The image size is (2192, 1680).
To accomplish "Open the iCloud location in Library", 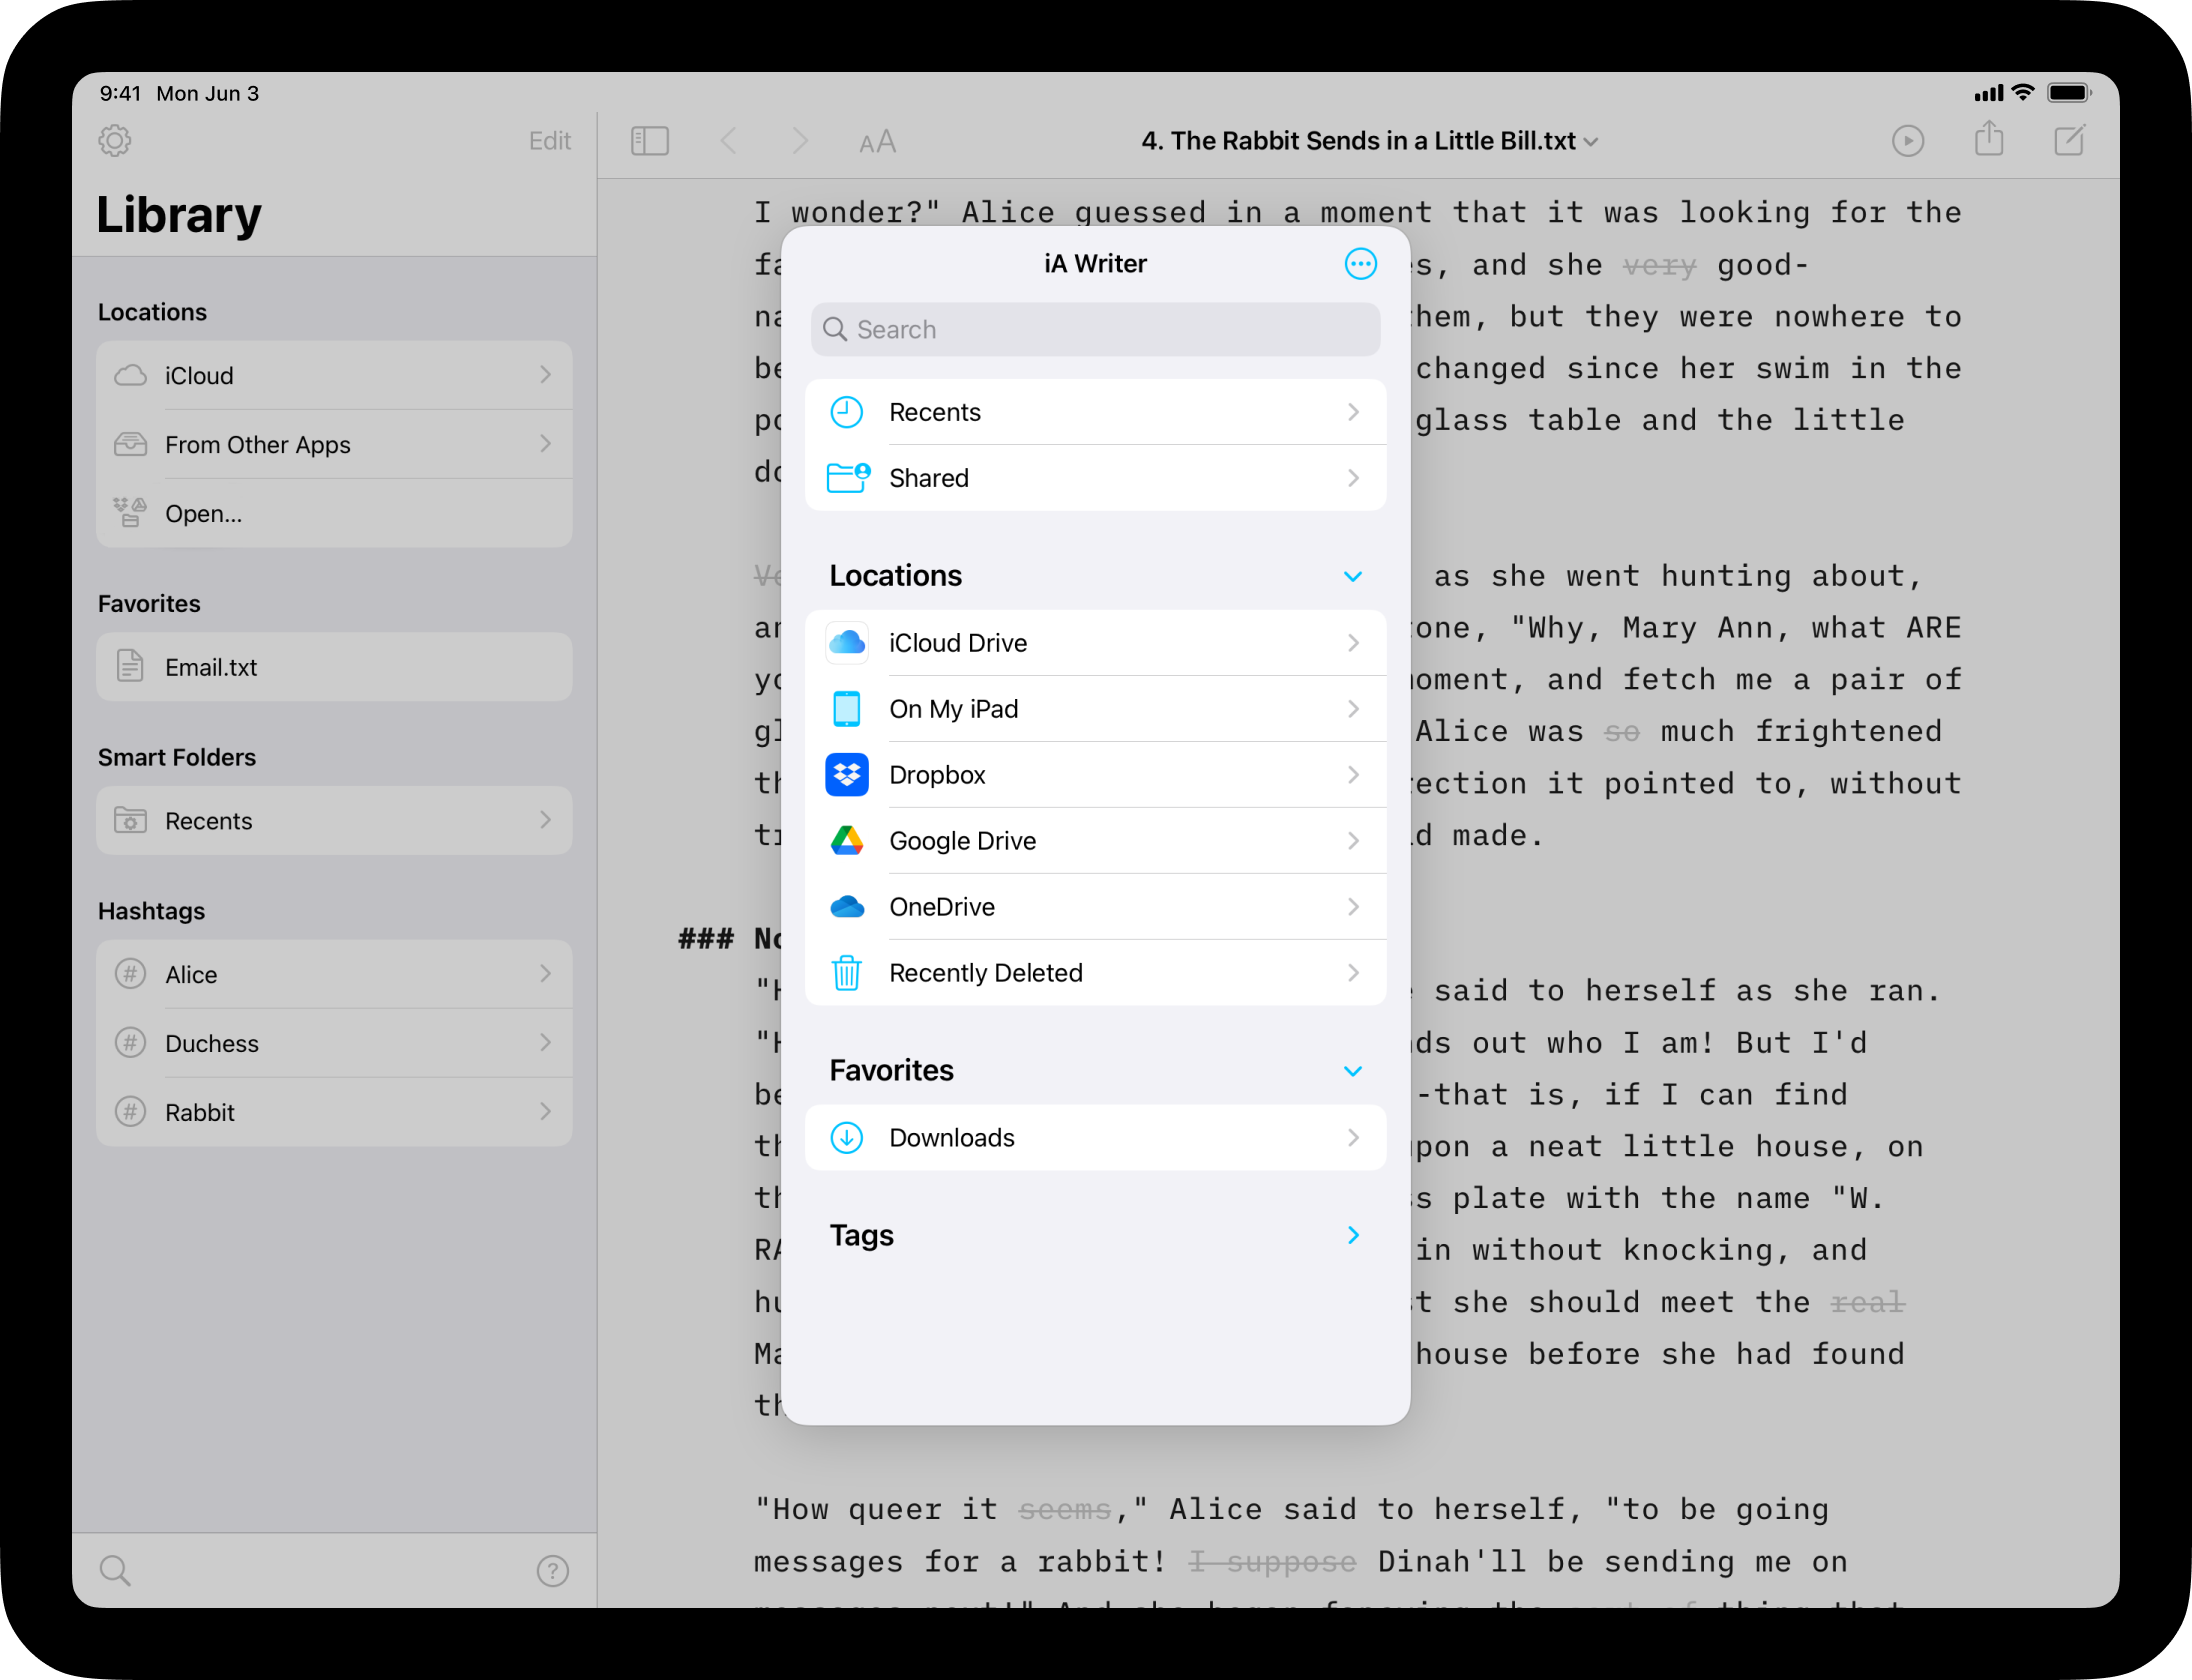I will coord(335,375).
